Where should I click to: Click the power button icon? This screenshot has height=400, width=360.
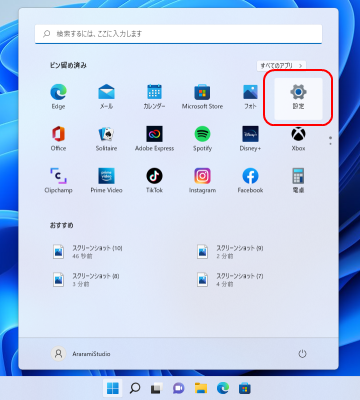click(302, 354)
